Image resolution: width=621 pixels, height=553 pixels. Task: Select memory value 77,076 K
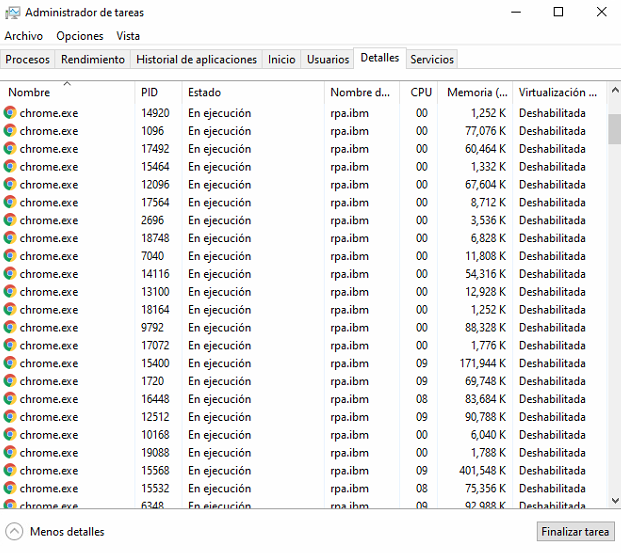click(x=486, y=131)
